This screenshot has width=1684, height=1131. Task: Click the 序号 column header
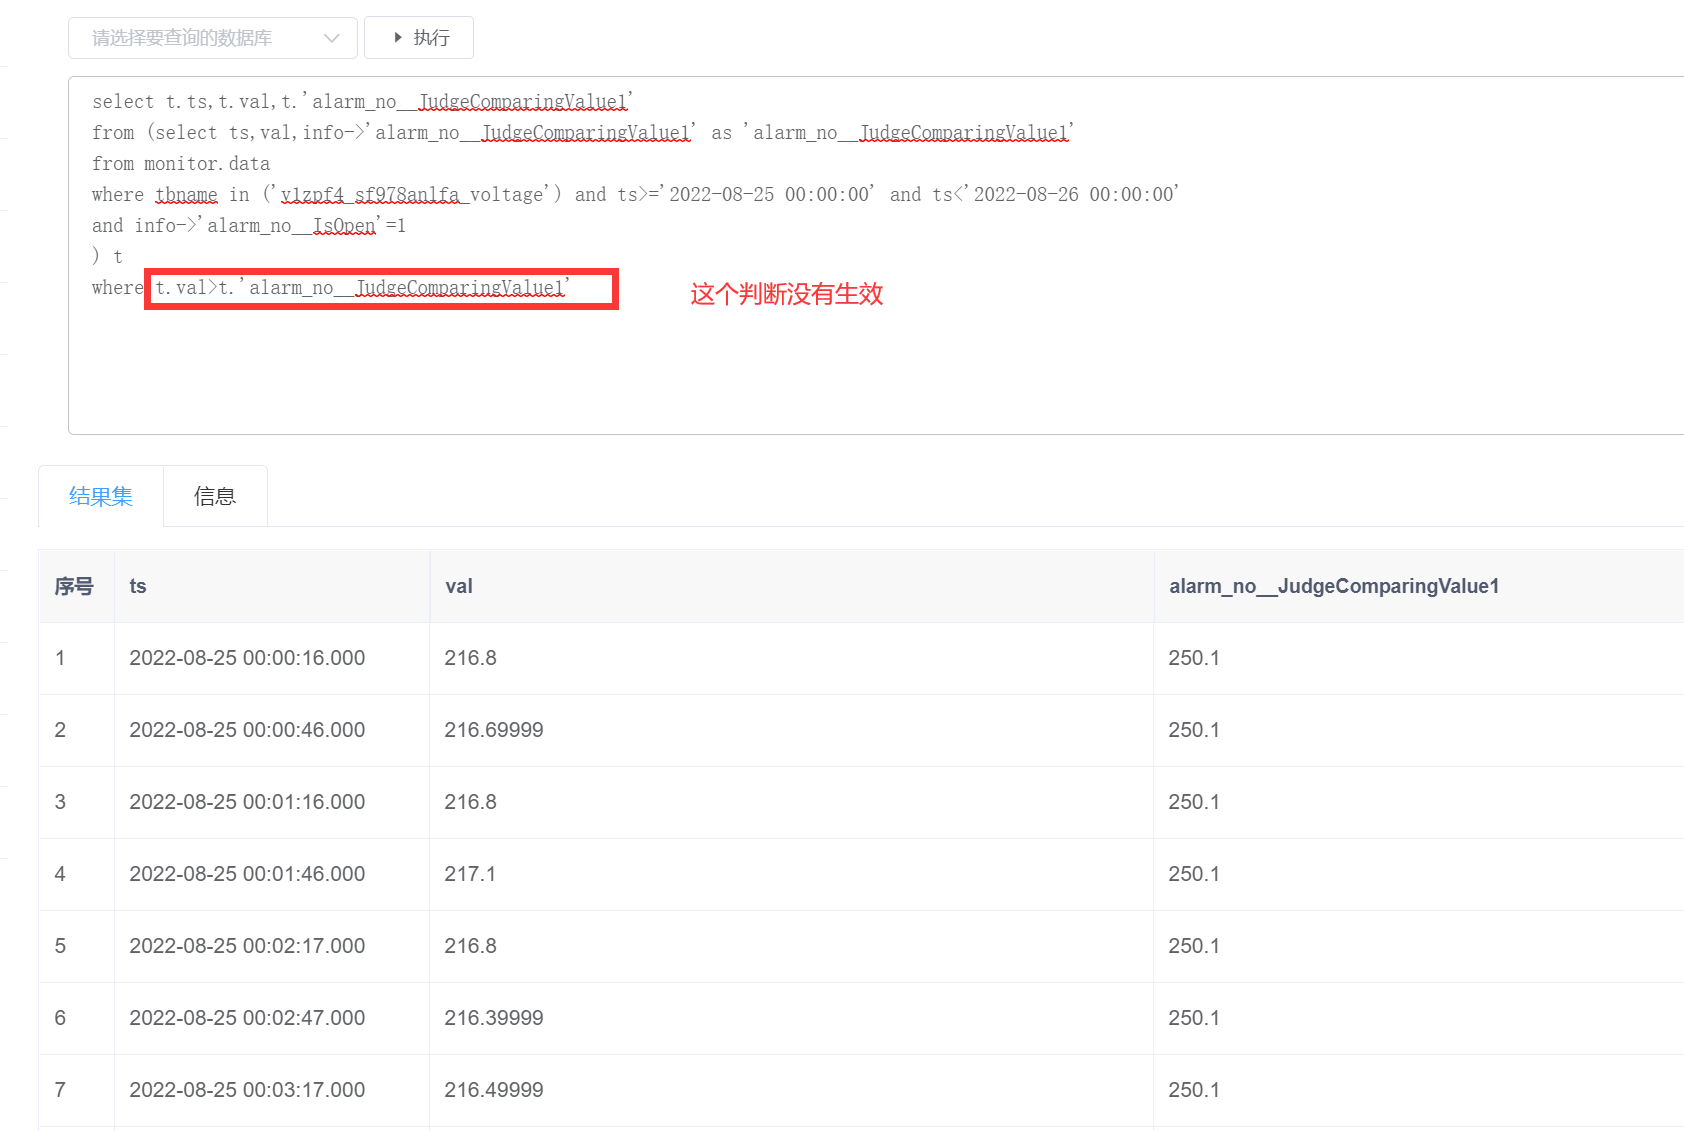click(74, 586)
